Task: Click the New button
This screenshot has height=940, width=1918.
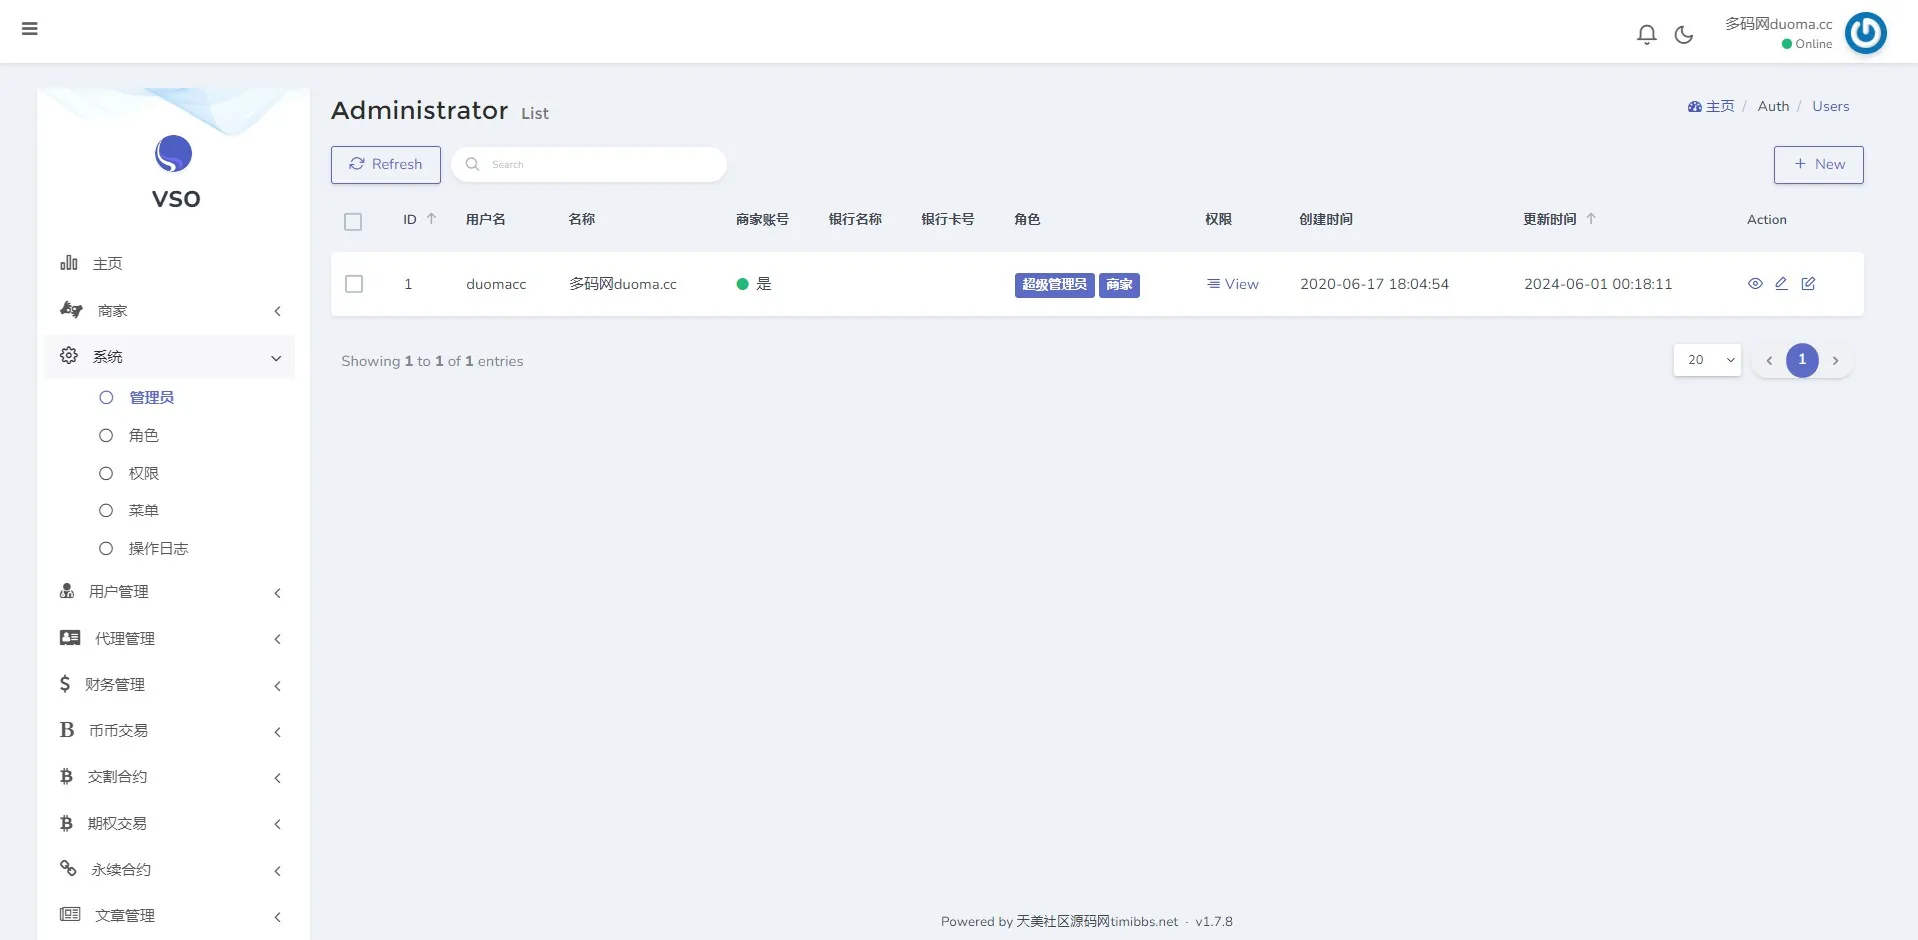Action: click(1818, 165)
